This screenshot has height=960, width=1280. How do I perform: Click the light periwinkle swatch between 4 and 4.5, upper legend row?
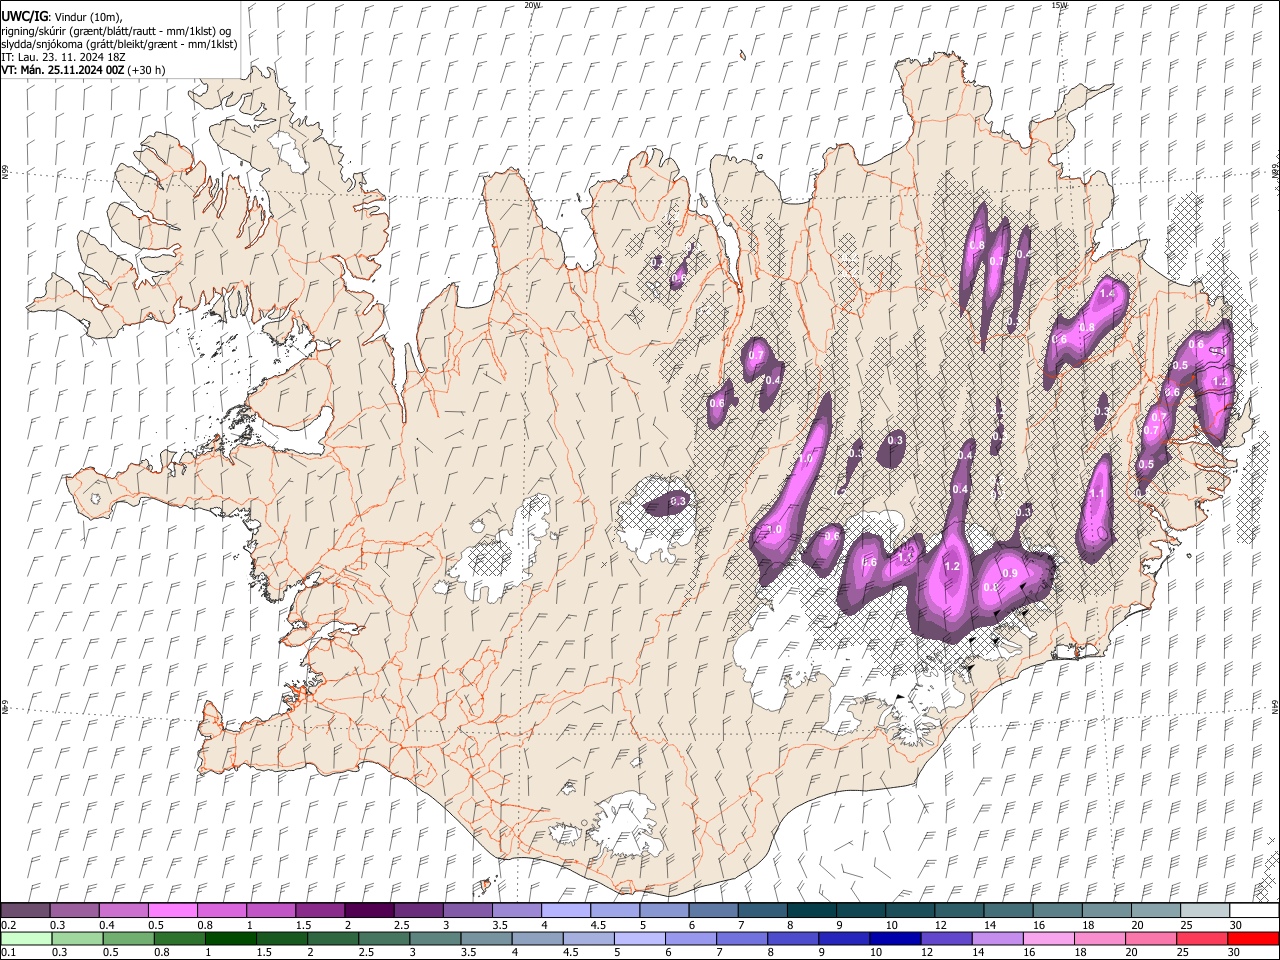tap(565, 911)
